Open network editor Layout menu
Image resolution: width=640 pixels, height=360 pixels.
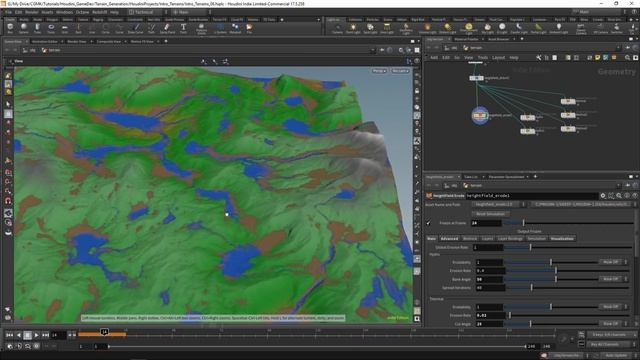click(x=498, y=58)
